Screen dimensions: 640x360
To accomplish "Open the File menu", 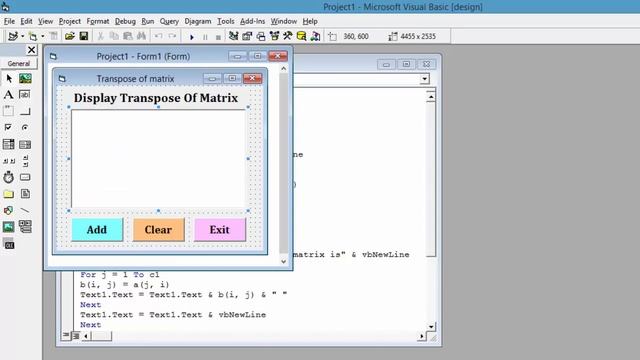I will [9, 21].
